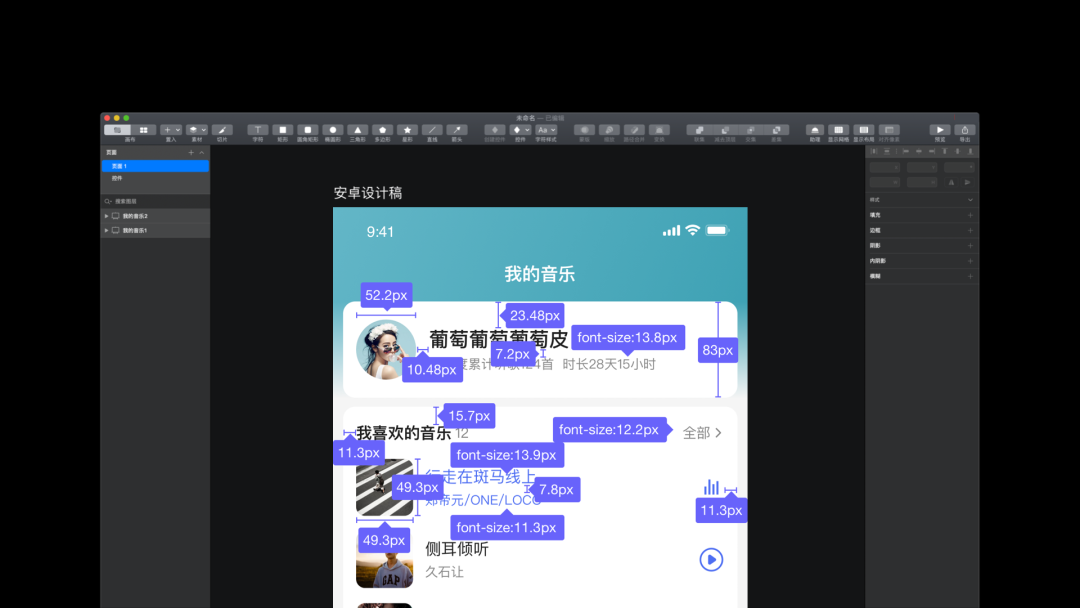Add a 阴影 shadow with its plus
Viewport: 1080px width, 608px height.
[970, 245]
